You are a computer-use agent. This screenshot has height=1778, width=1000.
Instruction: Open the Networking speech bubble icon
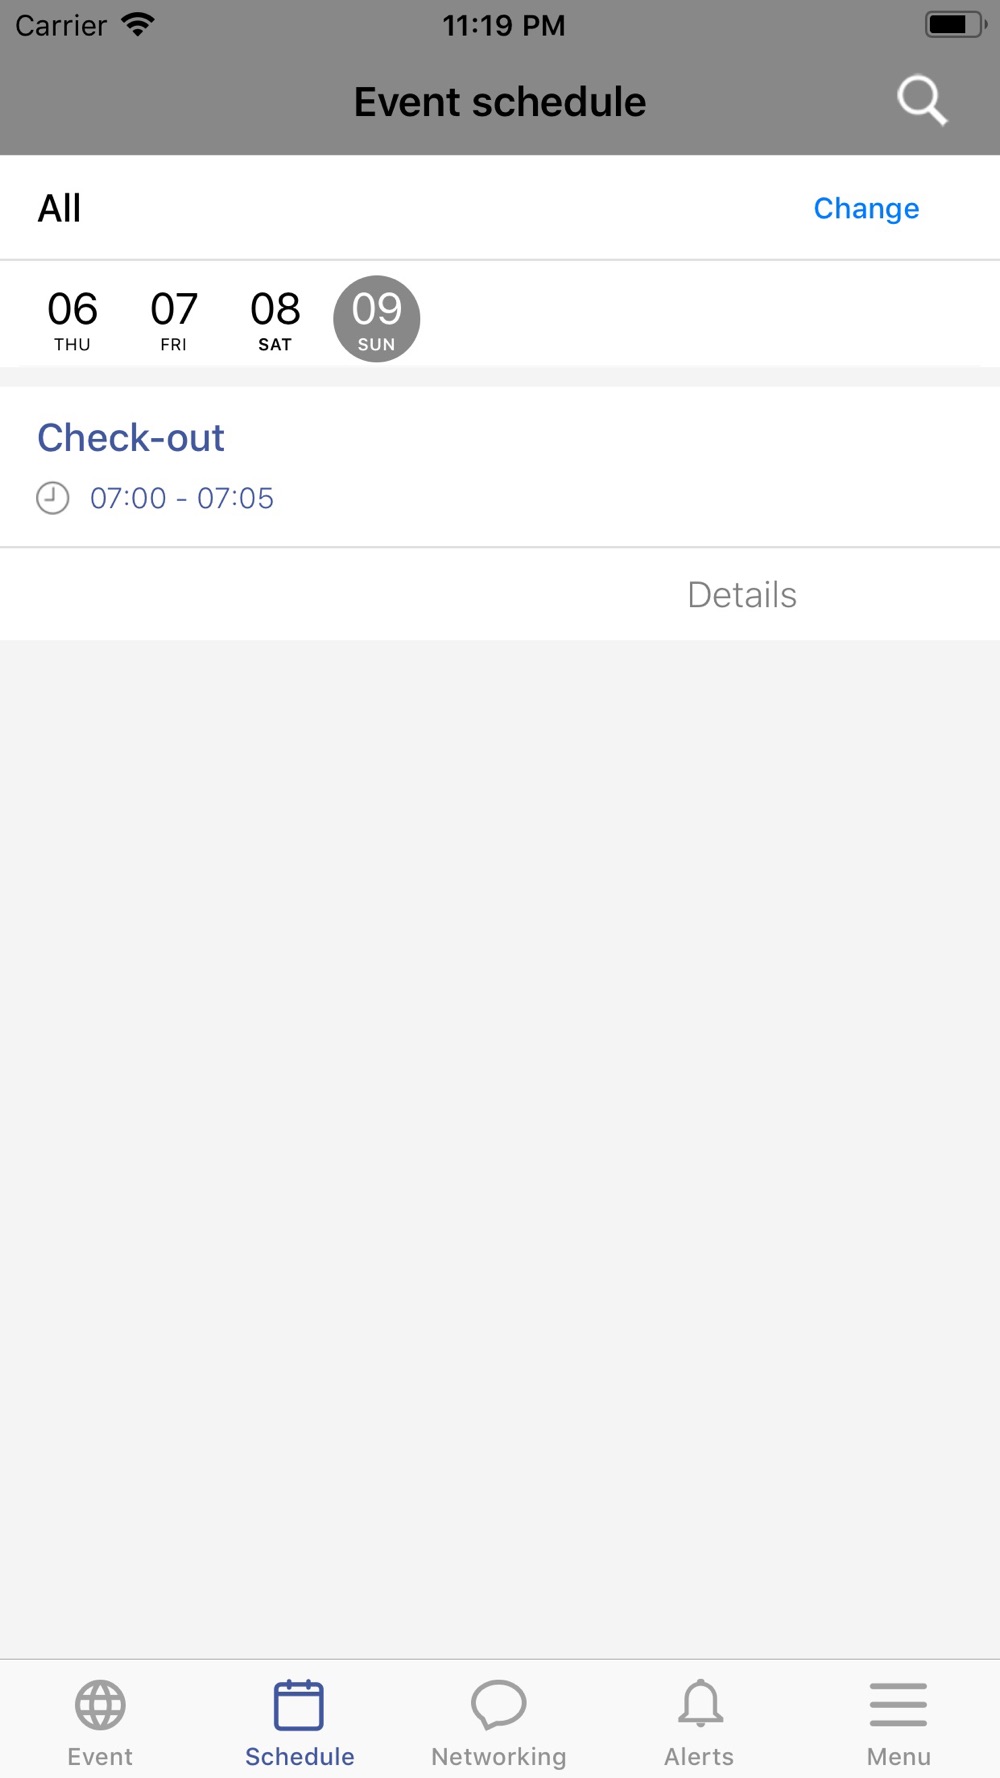499,1705
